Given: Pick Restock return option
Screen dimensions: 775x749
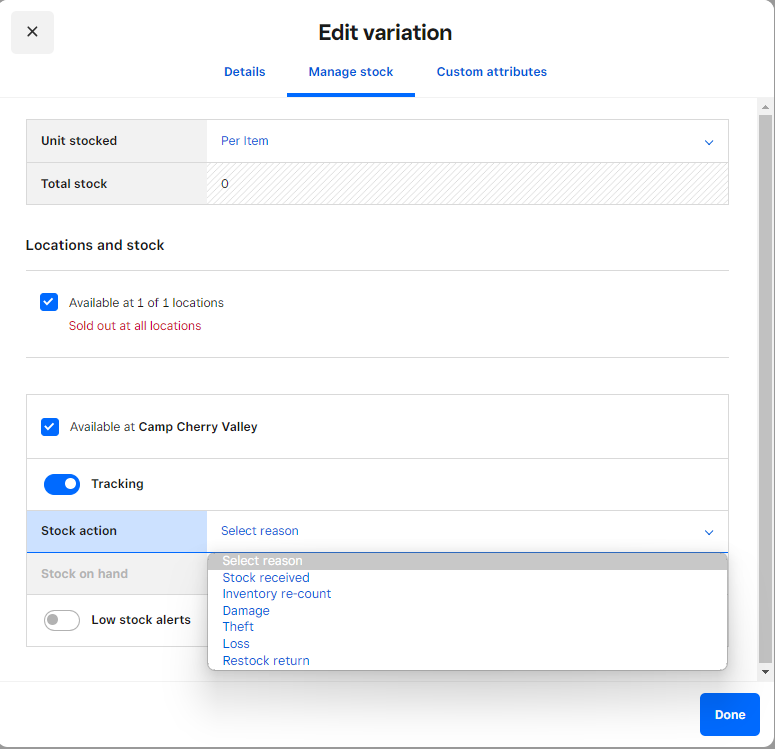Looking at the screenshot, I should 467,661.
